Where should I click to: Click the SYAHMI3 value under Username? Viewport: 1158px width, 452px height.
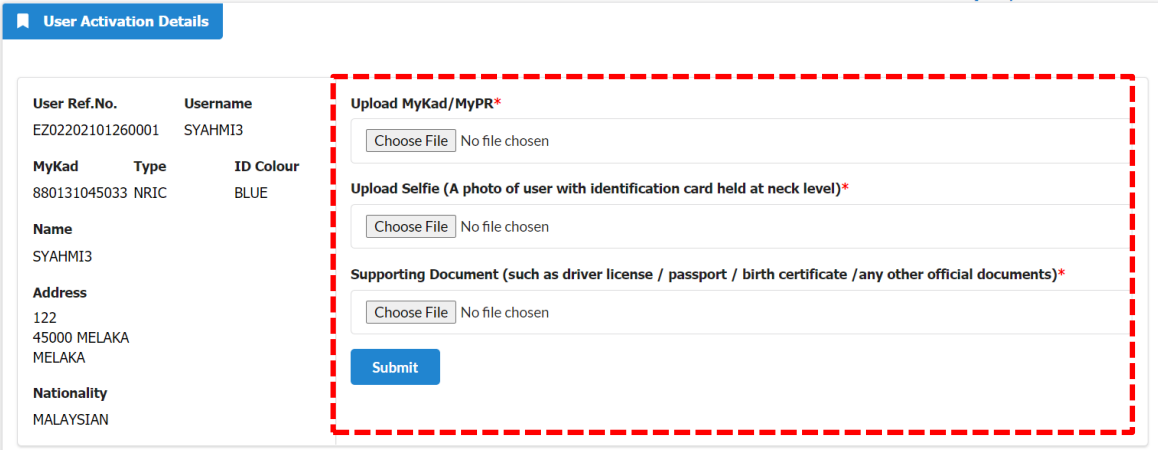pyautogui.click(x=213, y=130)
